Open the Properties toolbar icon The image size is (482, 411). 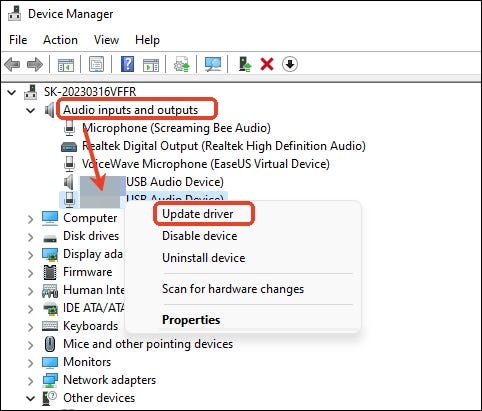[x=96, y=64]
